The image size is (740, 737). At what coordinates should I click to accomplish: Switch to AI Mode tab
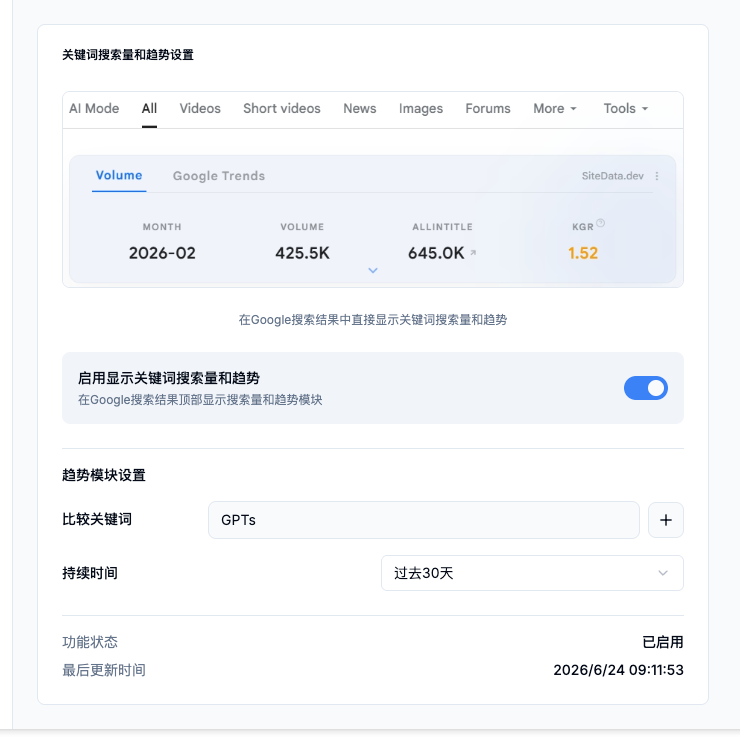94,109
